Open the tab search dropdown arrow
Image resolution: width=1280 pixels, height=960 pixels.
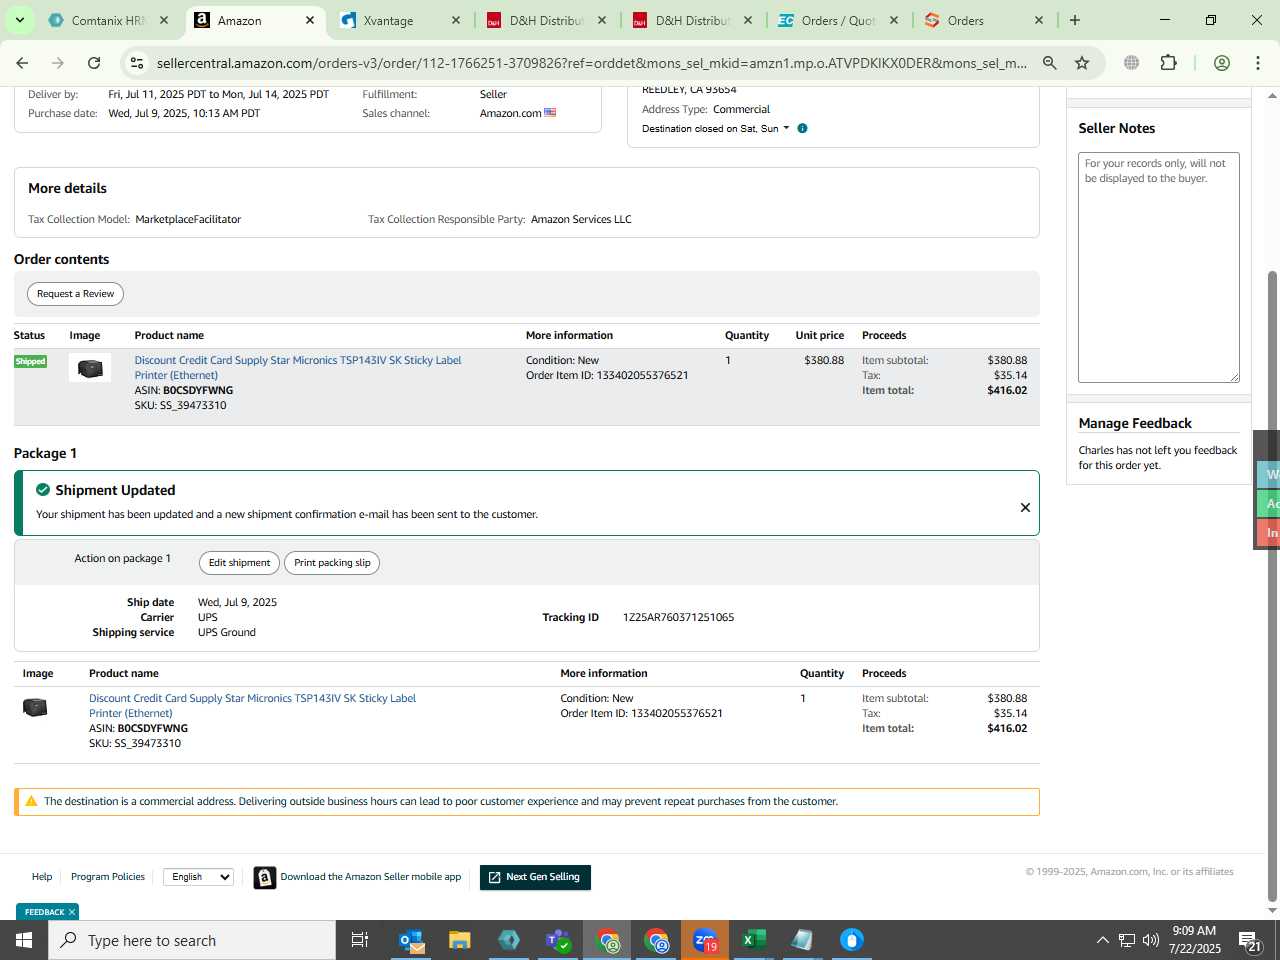19,20
